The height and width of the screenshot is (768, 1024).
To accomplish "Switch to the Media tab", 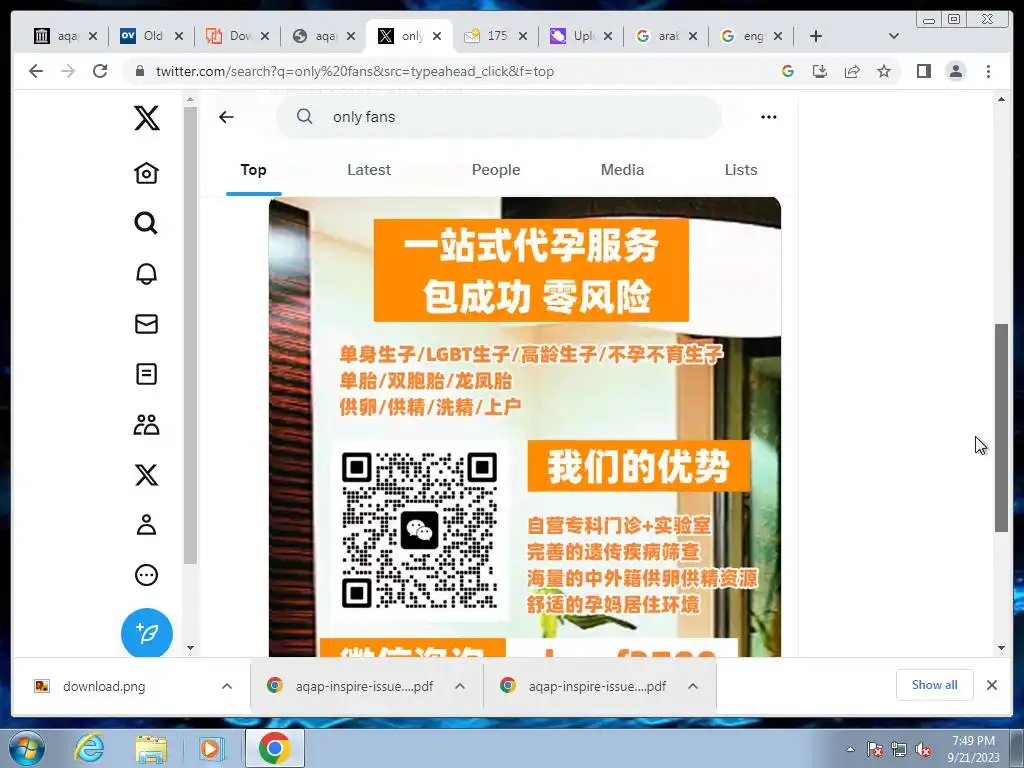I will pyautogui.click(x=622, y=170).
